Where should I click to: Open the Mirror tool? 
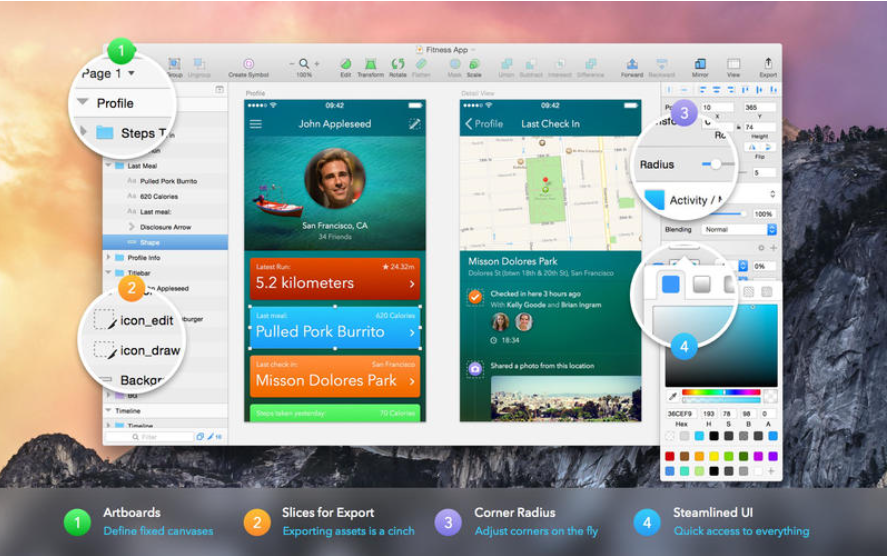[700, 64]
